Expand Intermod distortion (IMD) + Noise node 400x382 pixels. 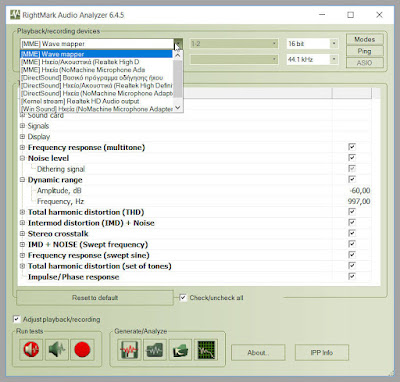(x=22, y=223)
